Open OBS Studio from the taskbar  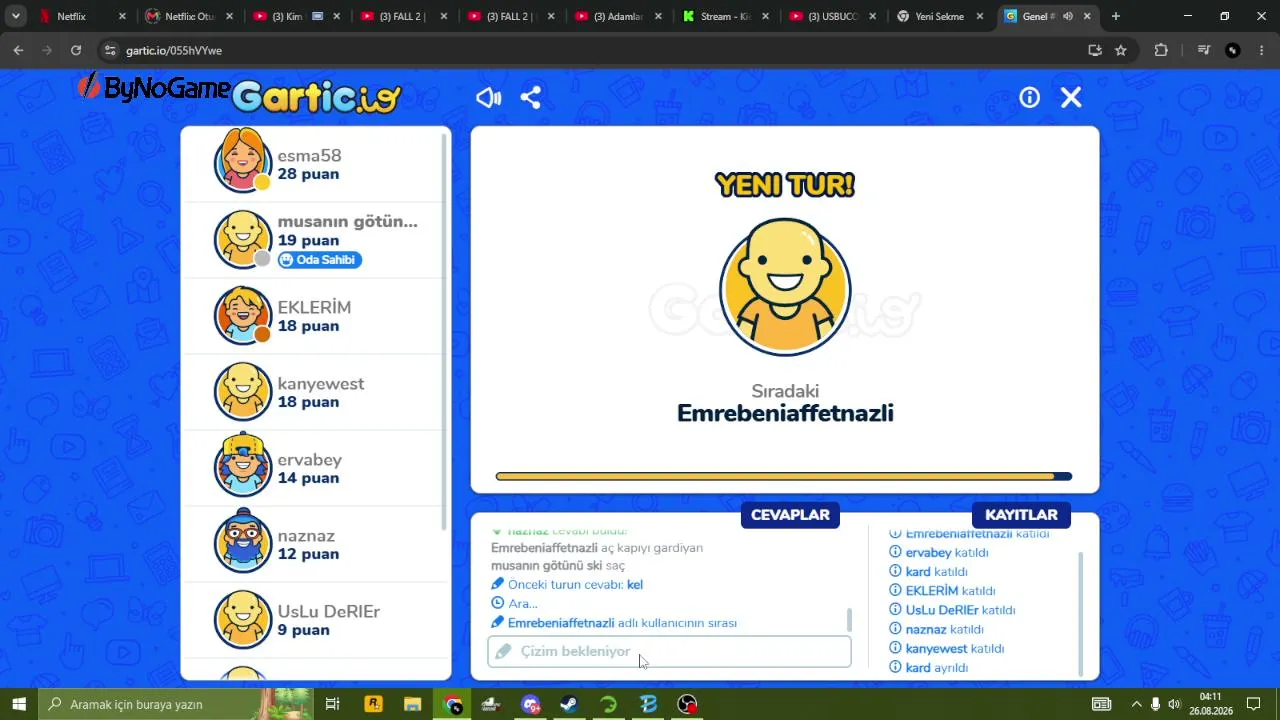(688, 704)
